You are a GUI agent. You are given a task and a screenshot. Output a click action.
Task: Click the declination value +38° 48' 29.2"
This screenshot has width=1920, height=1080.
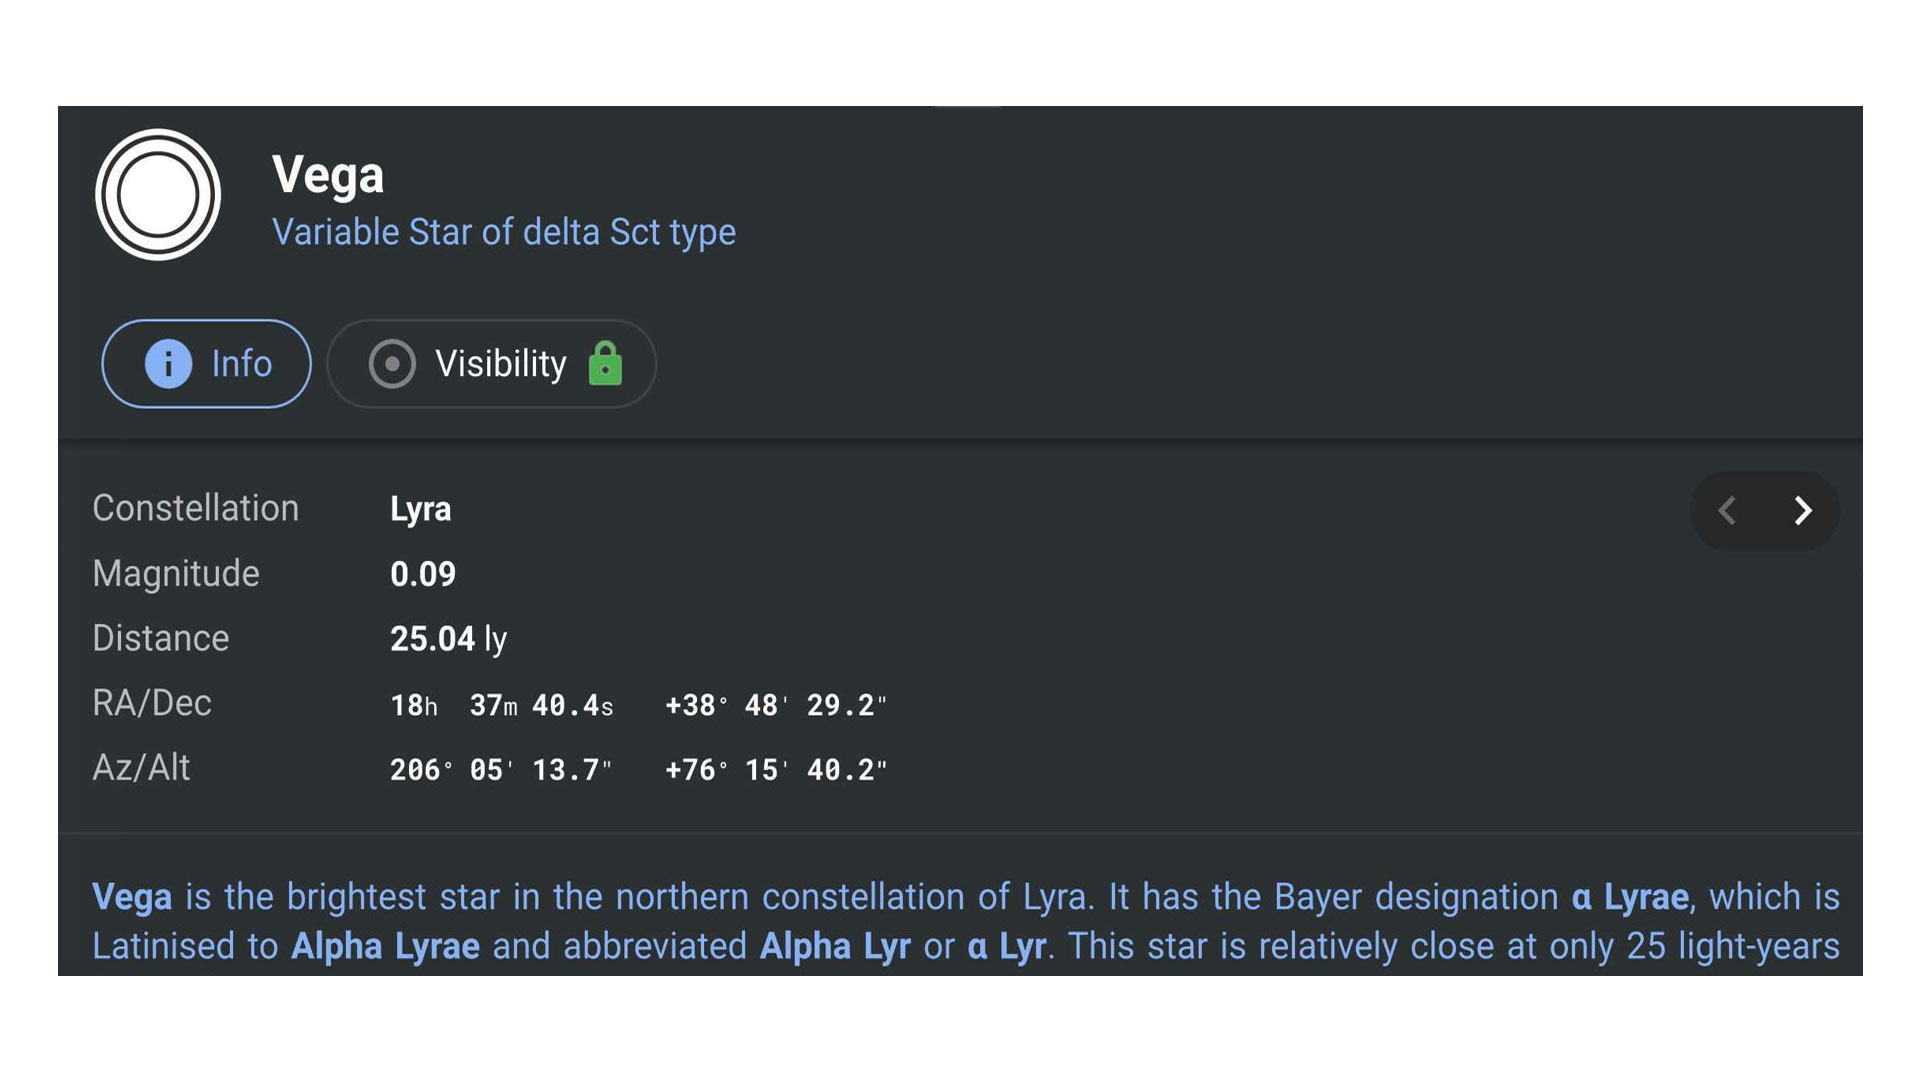[x=775, y=706]
